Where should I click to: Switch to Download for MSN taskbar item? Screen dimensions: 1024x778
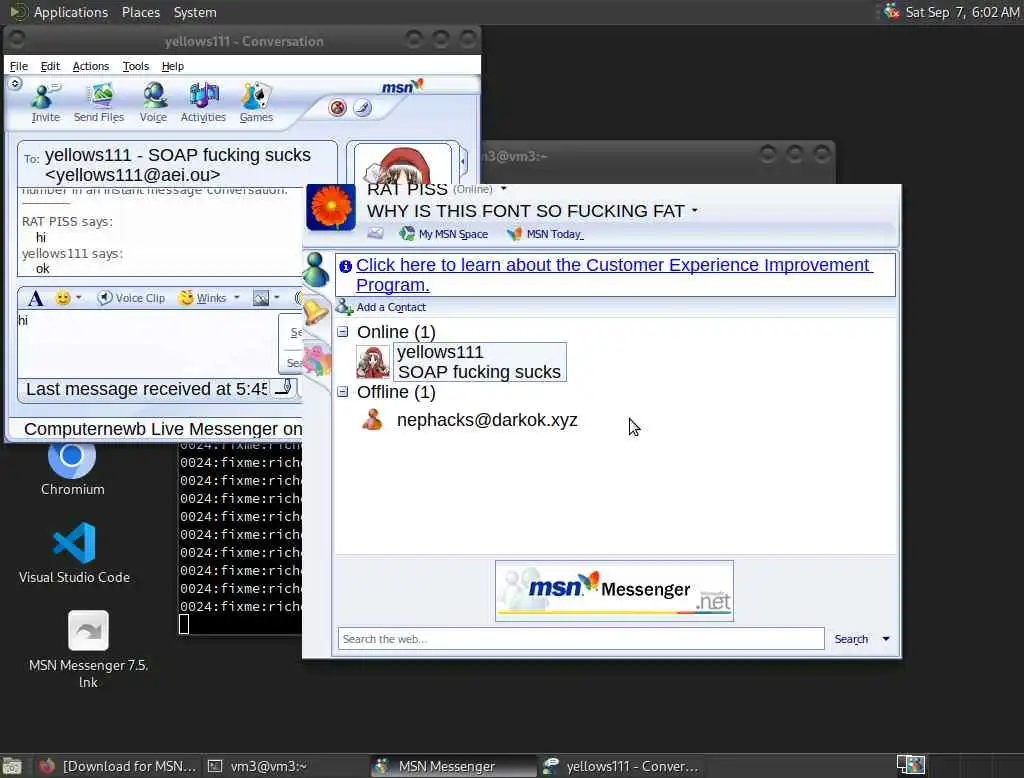pos(118,766)
